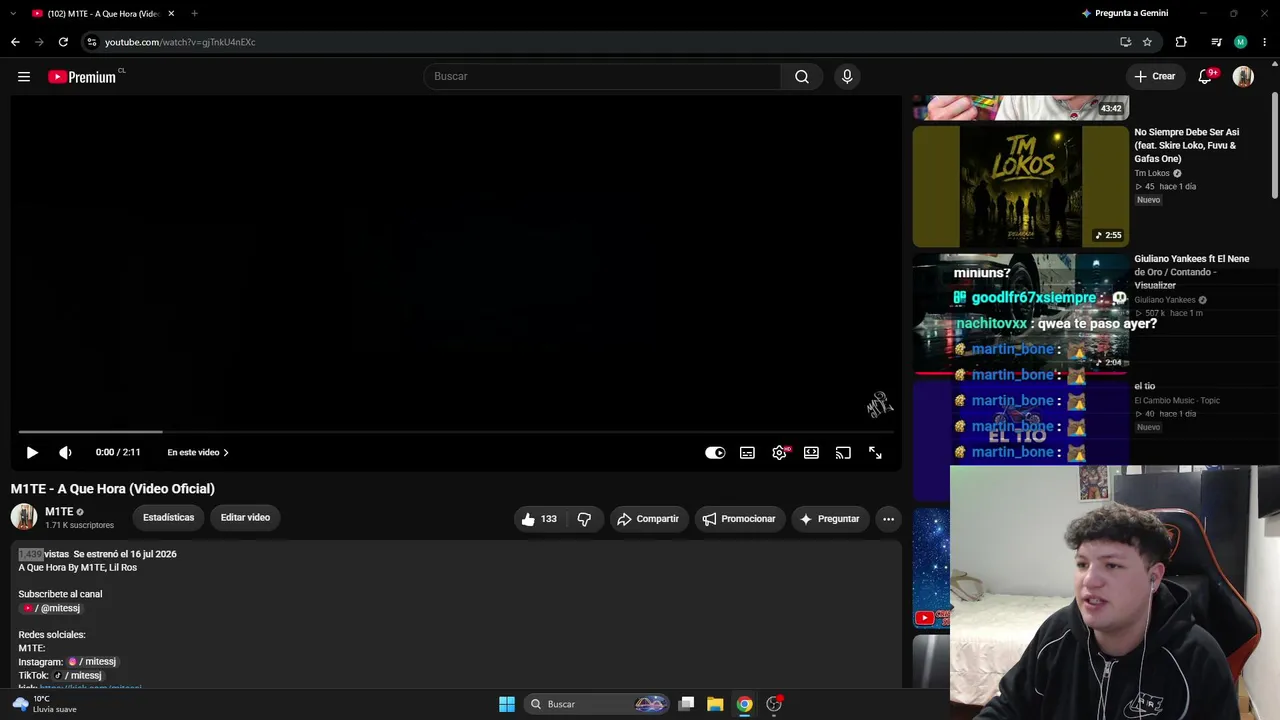Image resolution: width=1280 pixels, height=720 pixels.
Task: Open 'No Siempre Debe Ser Asi' video title
Action: 1187,146
